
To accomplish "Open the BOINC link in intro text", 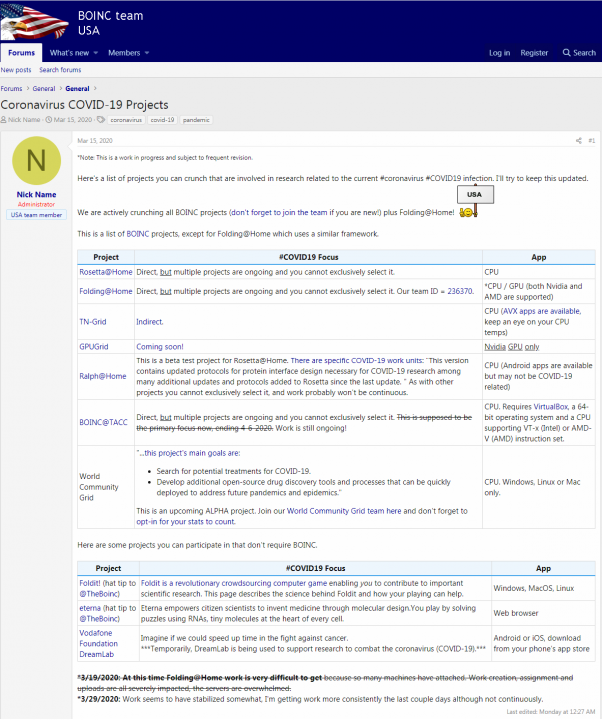I will click(x=138, y=234).
